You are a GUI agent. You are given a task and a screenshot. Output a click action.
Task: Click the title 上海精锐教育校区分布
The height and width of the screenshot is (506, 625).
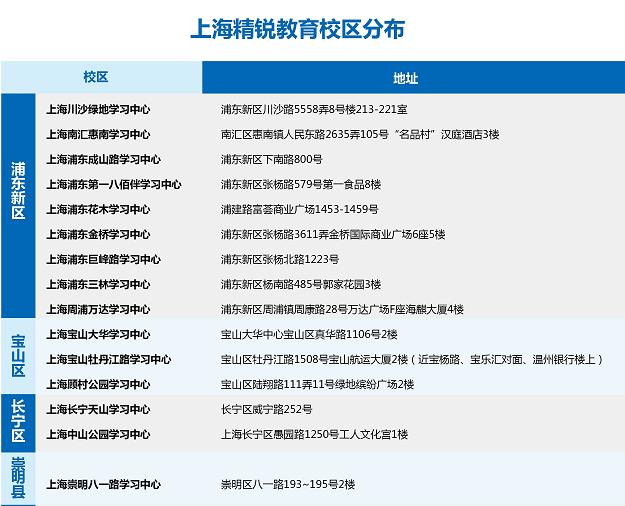[x=298, y=29]
